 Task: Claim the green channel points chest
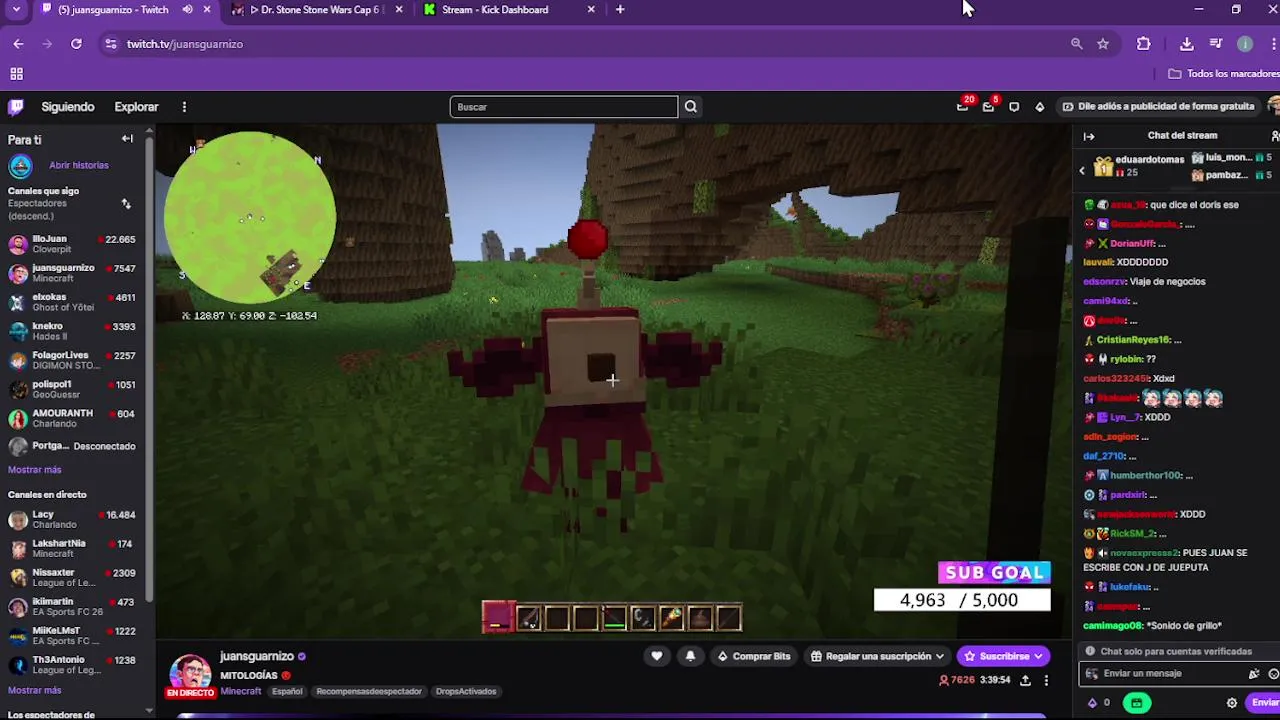pyautogui.click(x=1137, y=703)
